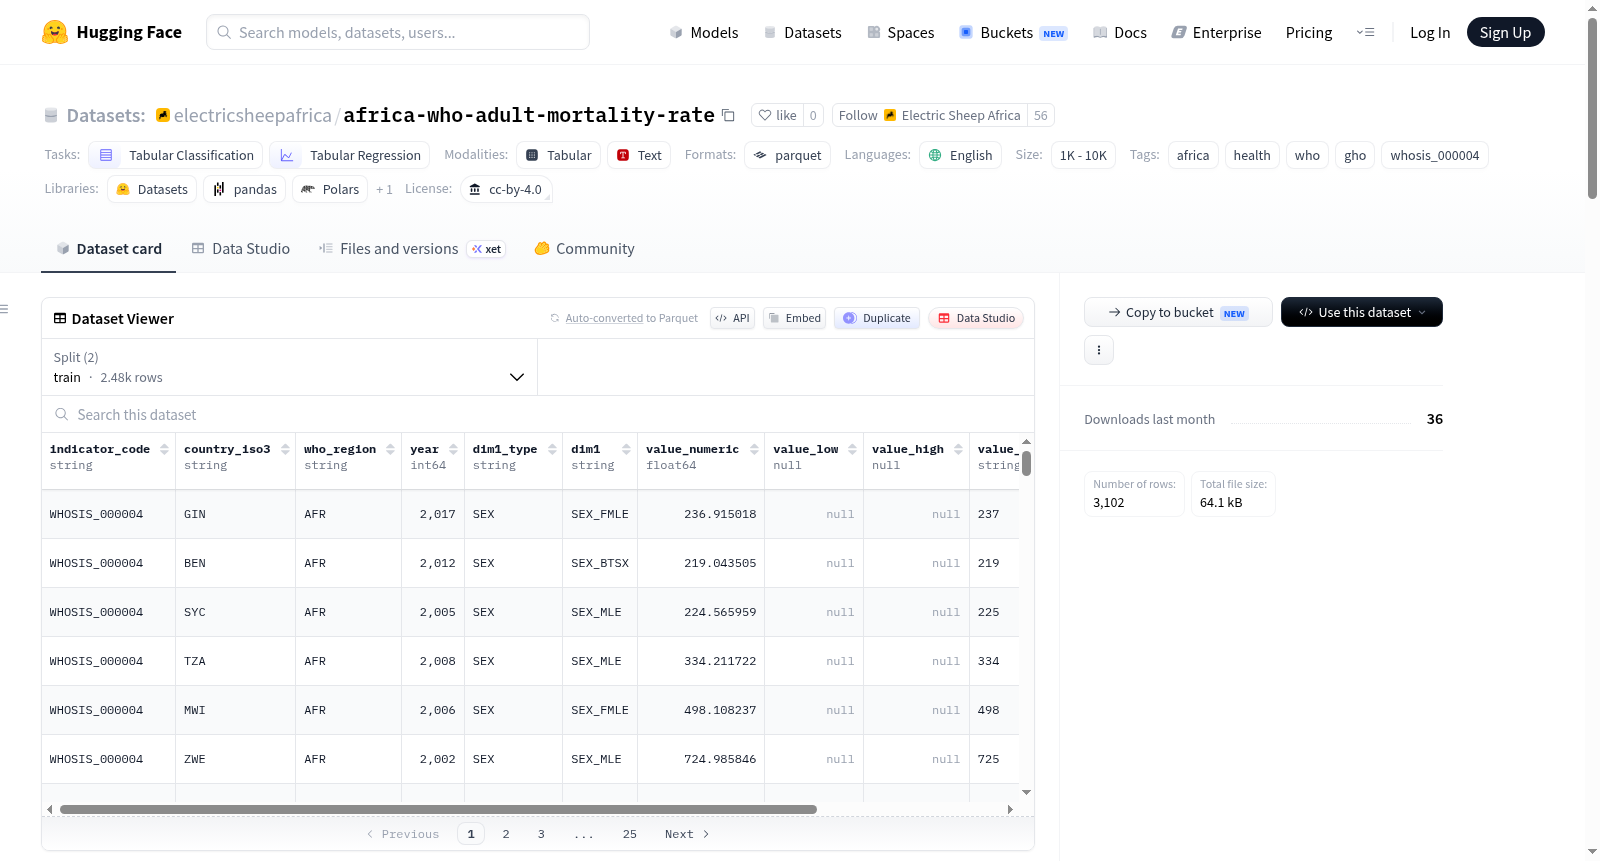The image size is (1600, 861).
Task: Click the Embed button
Action: point(794,318)
